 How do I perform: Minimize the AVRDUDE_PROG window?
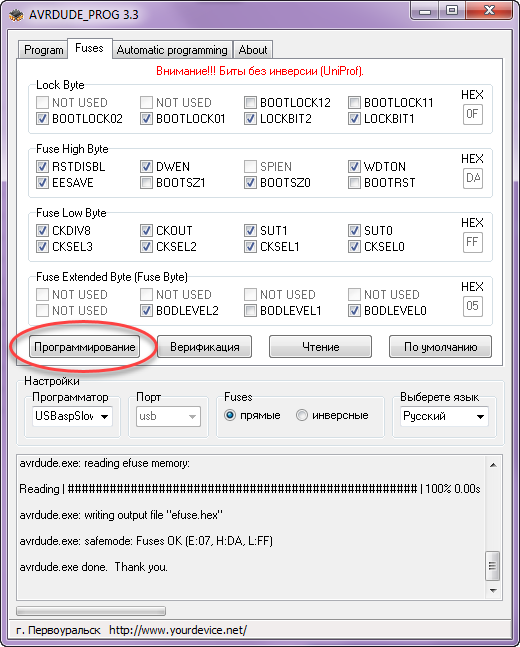425,10
